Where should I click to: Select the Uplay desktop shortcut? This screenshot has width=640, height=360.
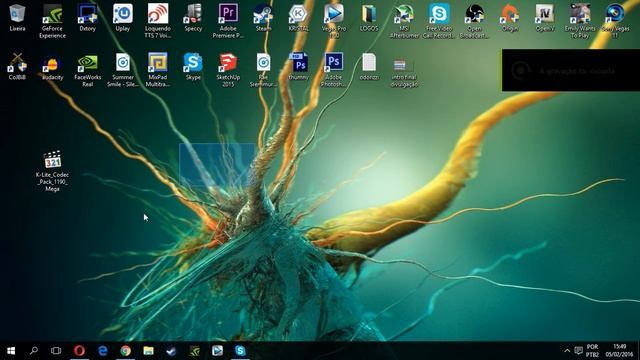pyautogui.click(x=122, y=18)
